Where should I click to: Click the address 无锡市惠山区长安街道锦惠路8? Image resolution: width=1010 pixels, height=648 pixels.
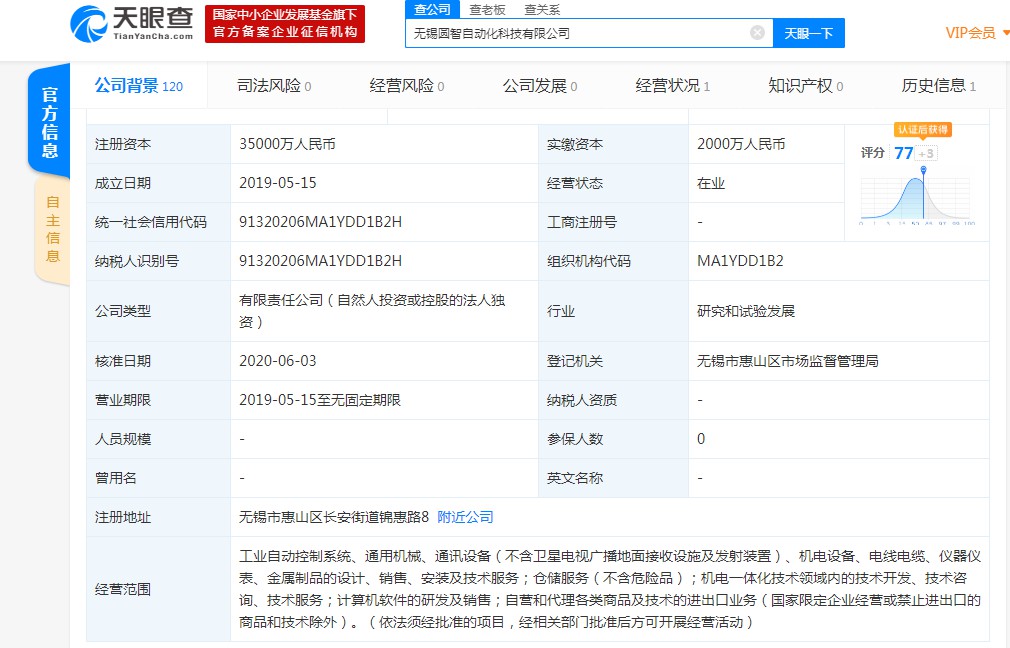[334, 517]
